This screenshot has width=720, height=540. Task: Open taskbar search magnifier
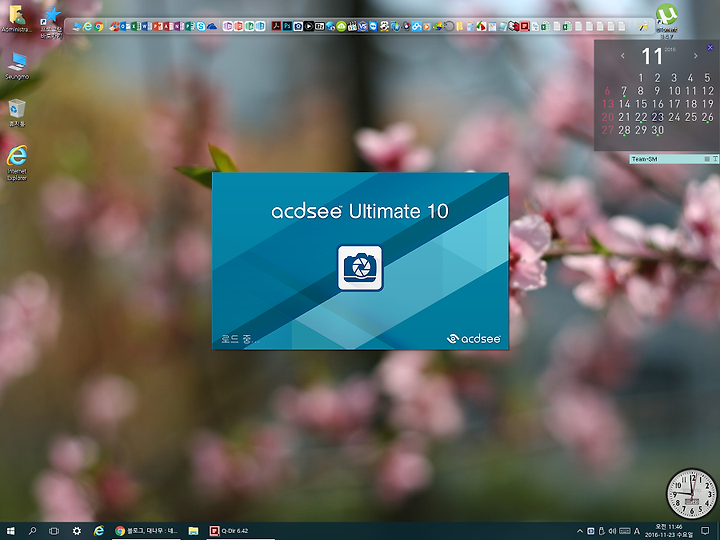coord(32,531)
